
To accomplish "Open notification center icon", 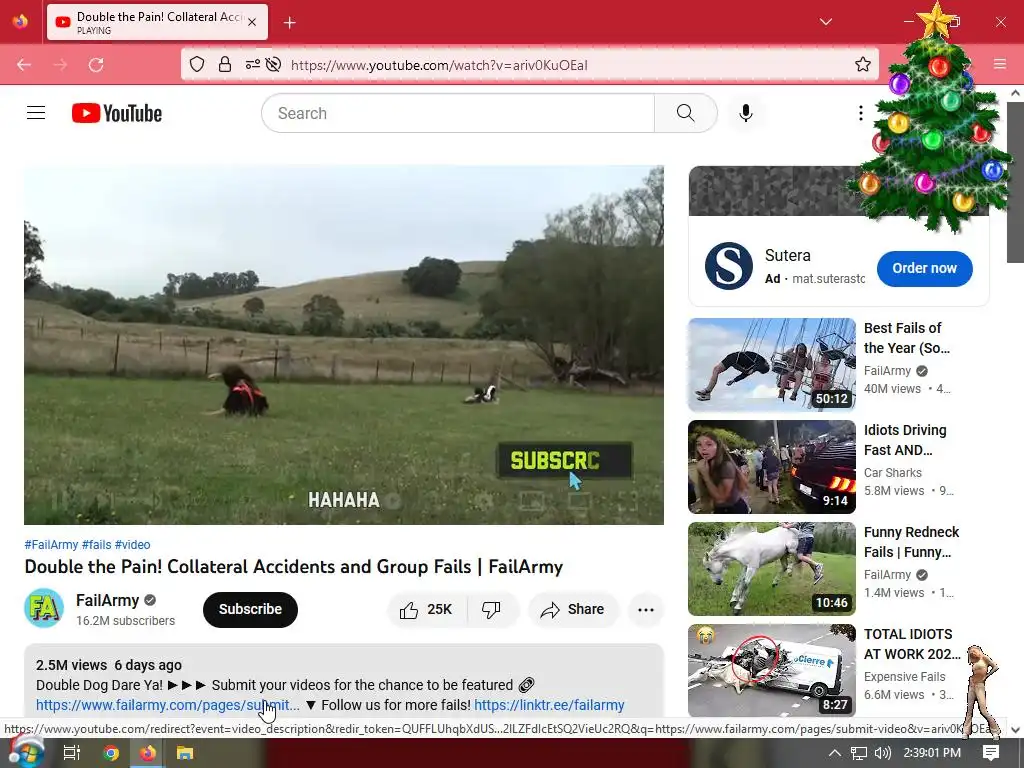I will pyautogui.click(x=991, y=752).
